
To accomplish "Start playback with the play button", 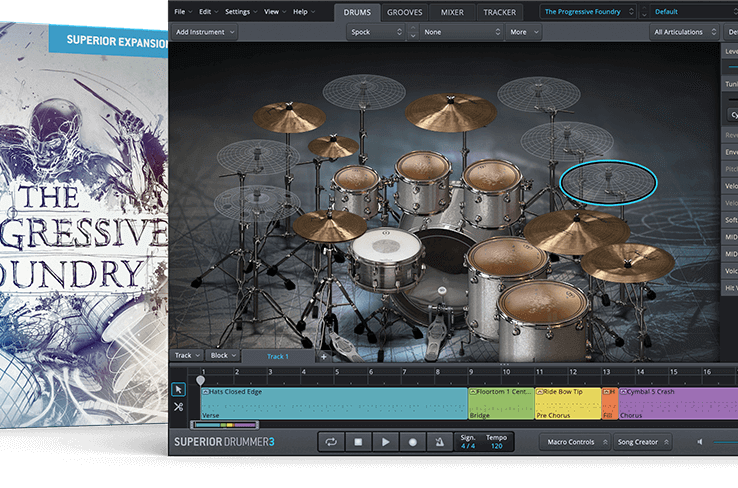I will [385, 442].
